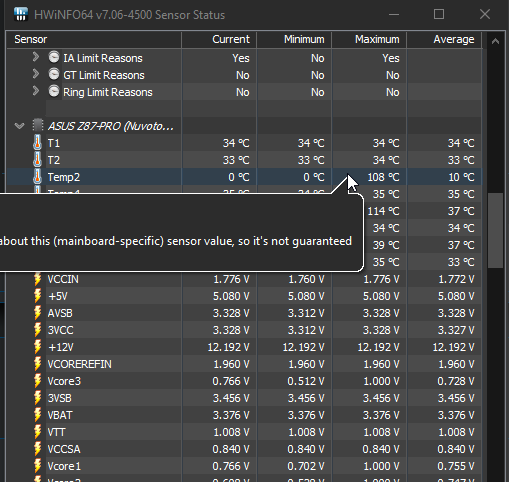Click the VCCSA voltage bolt icon
Image resolution: width=509 pixels, height=482 pixels.
point(38,449)
